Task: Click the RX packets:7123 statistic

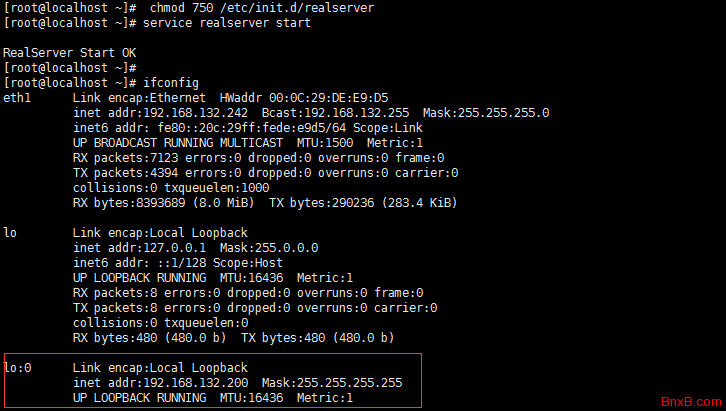Action: coord(125,158)
